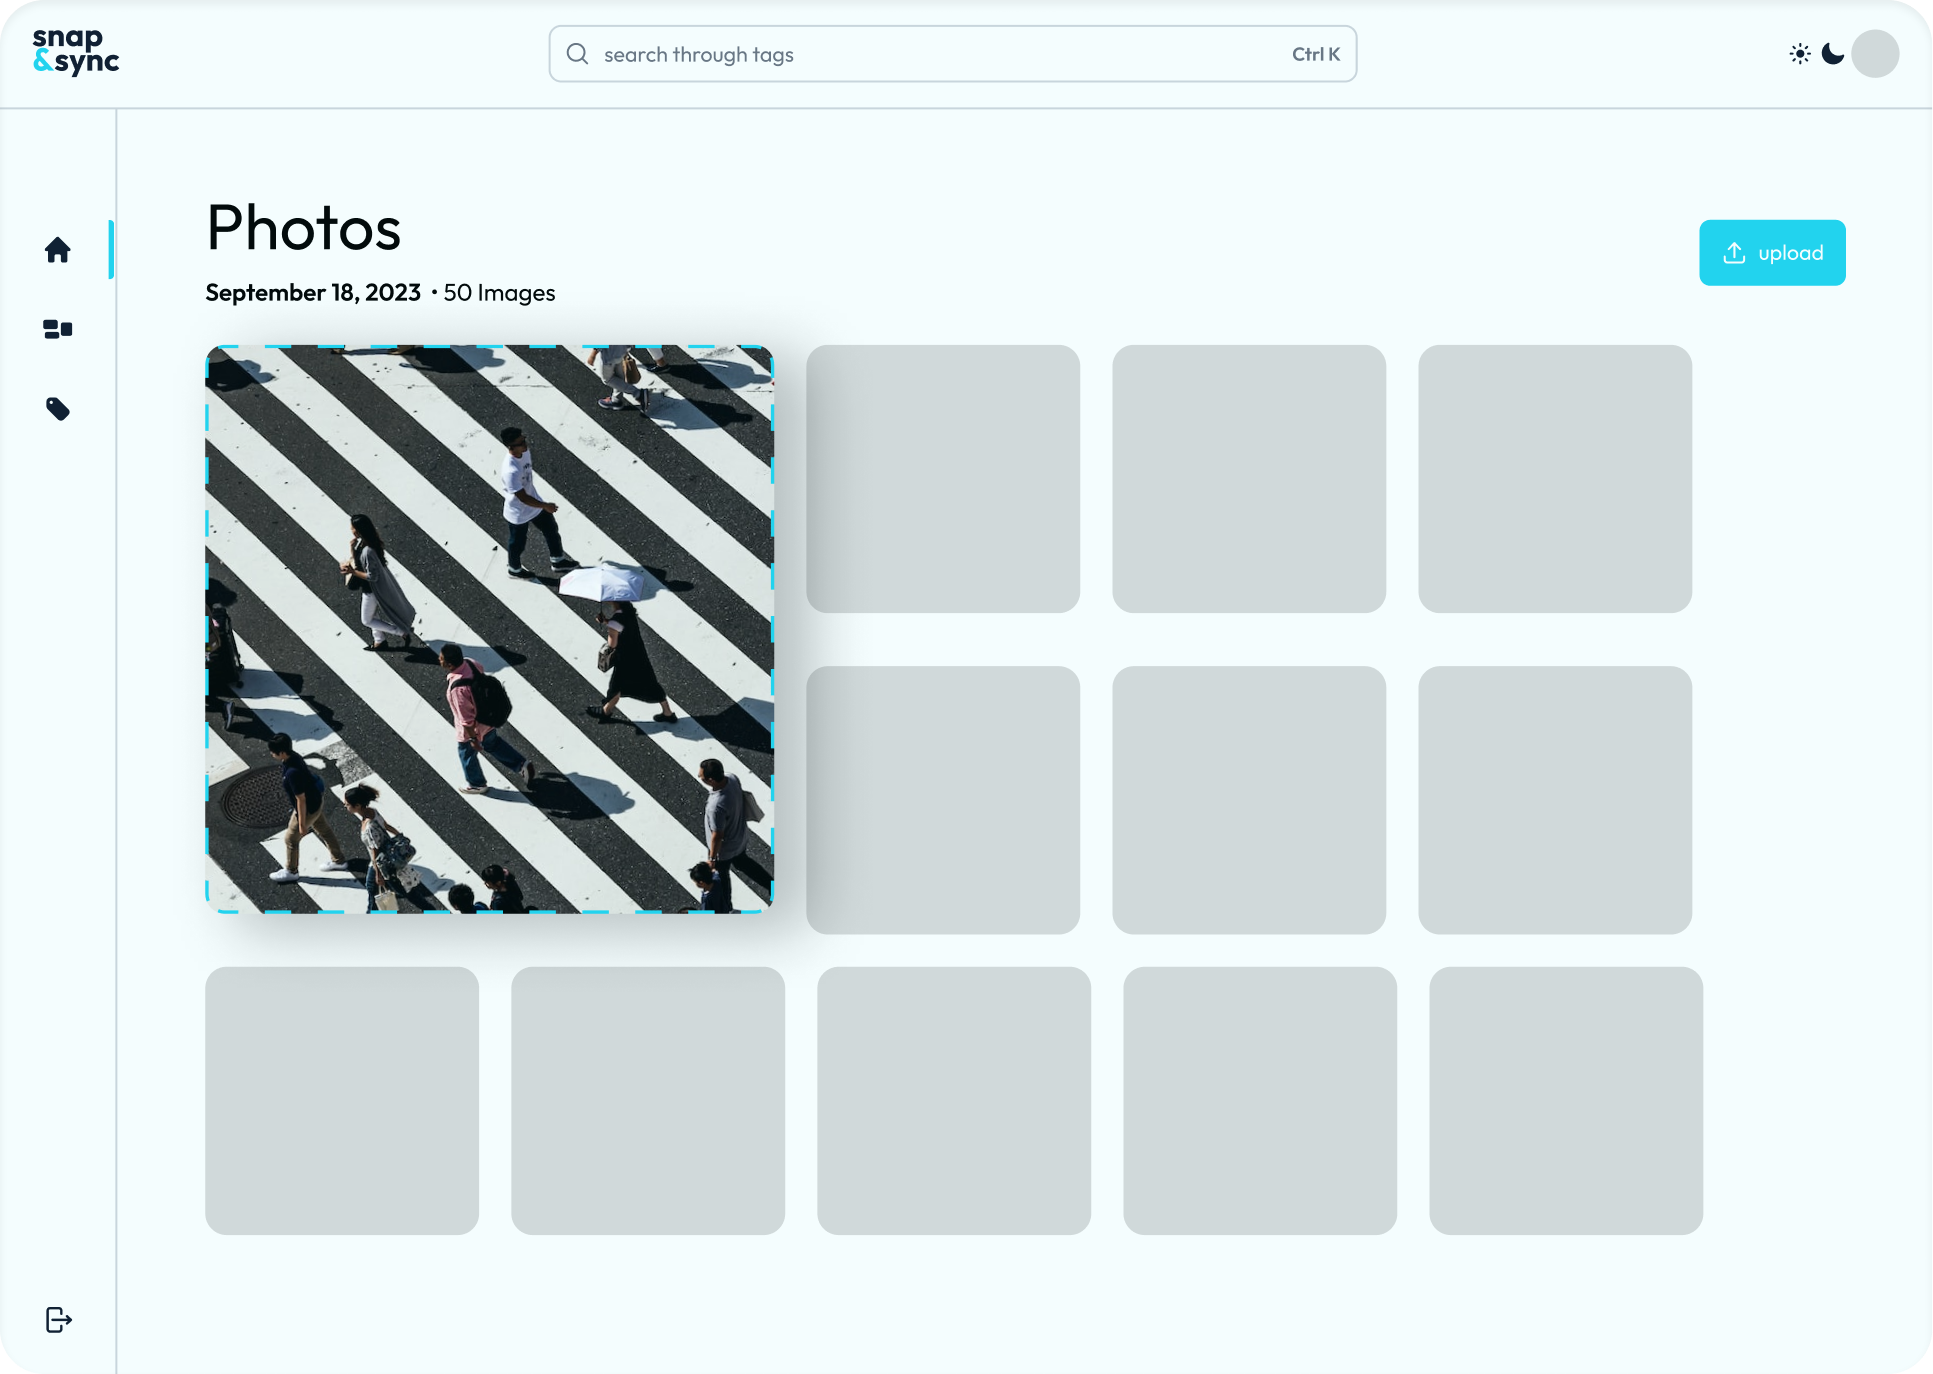Open the user profile avatar

point(1875,54)
